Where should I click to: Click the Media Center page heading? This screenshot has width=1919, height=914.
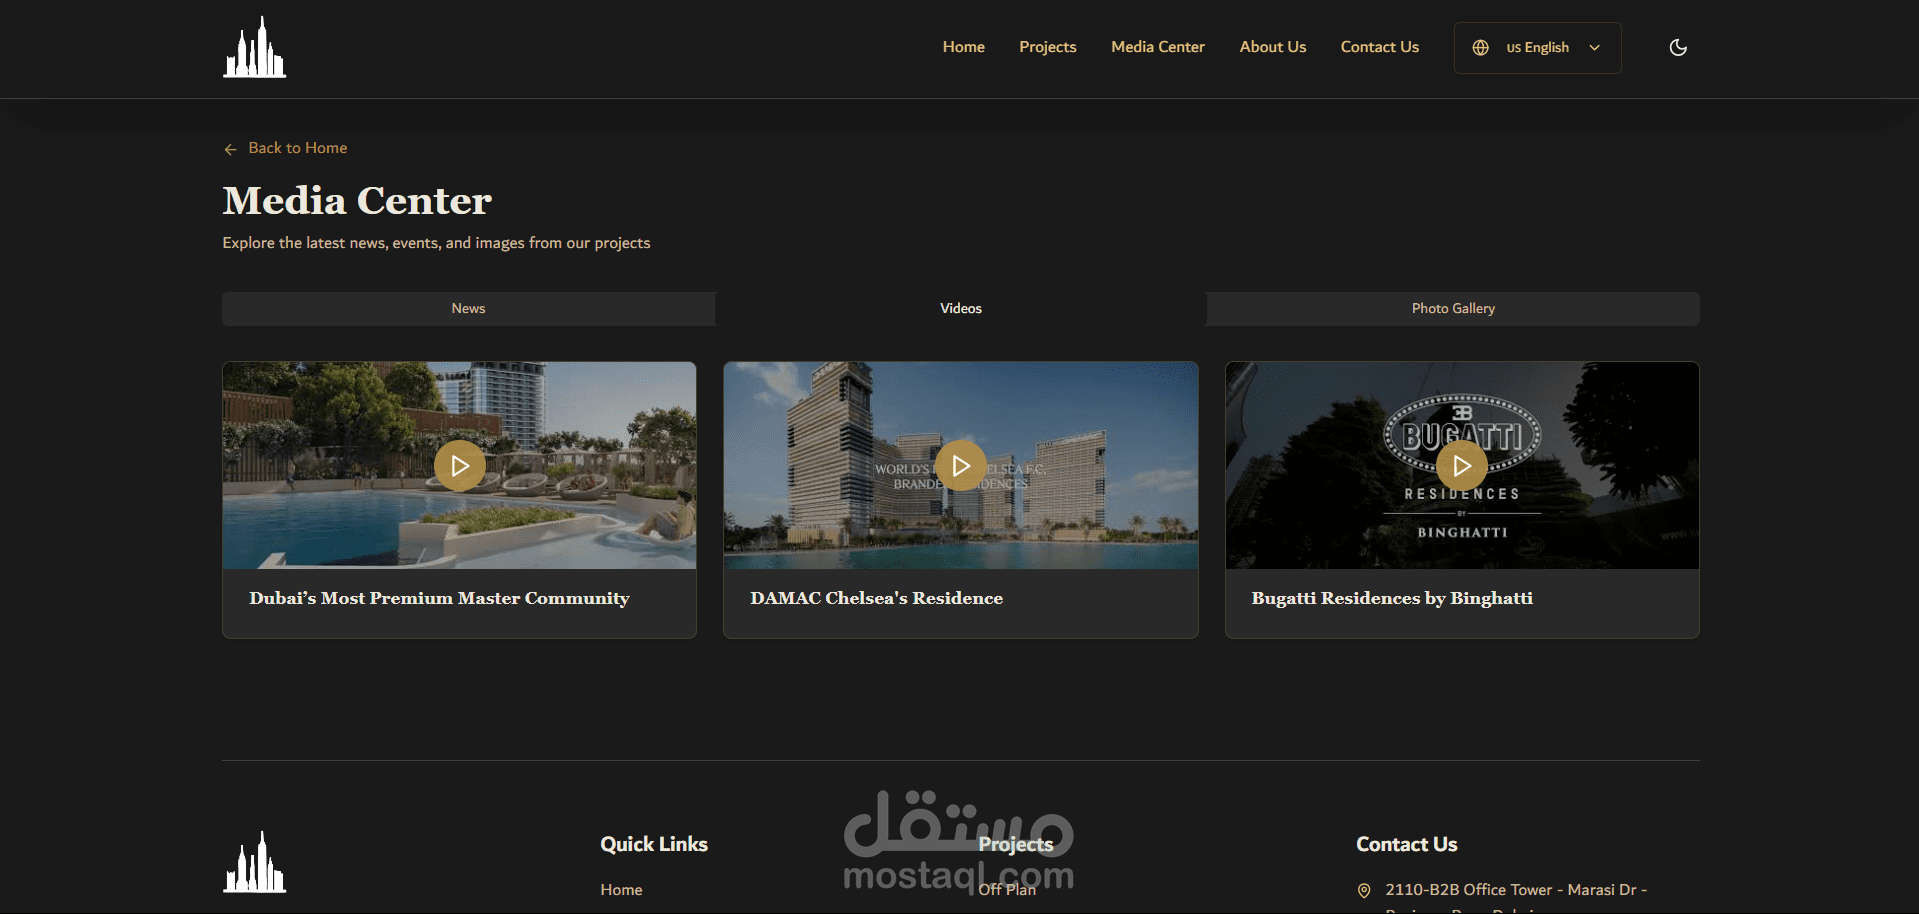pos(357,200)
